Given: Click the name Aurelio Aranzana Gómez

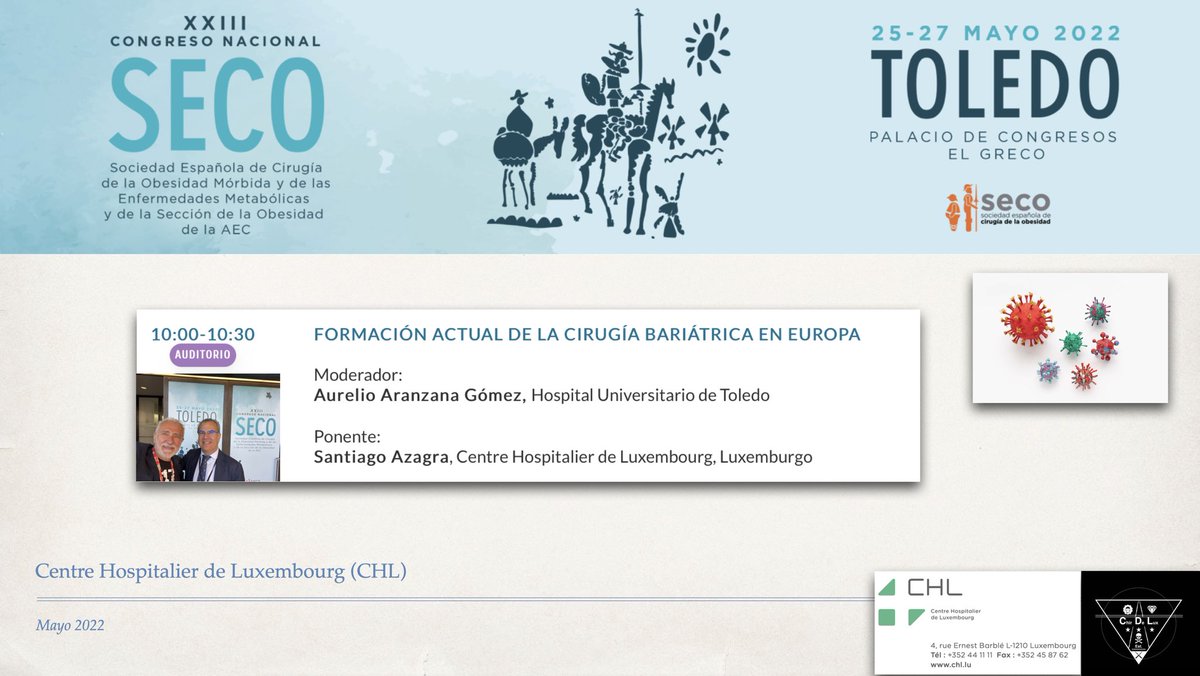Looking at the screenshot, I should 419,395.
